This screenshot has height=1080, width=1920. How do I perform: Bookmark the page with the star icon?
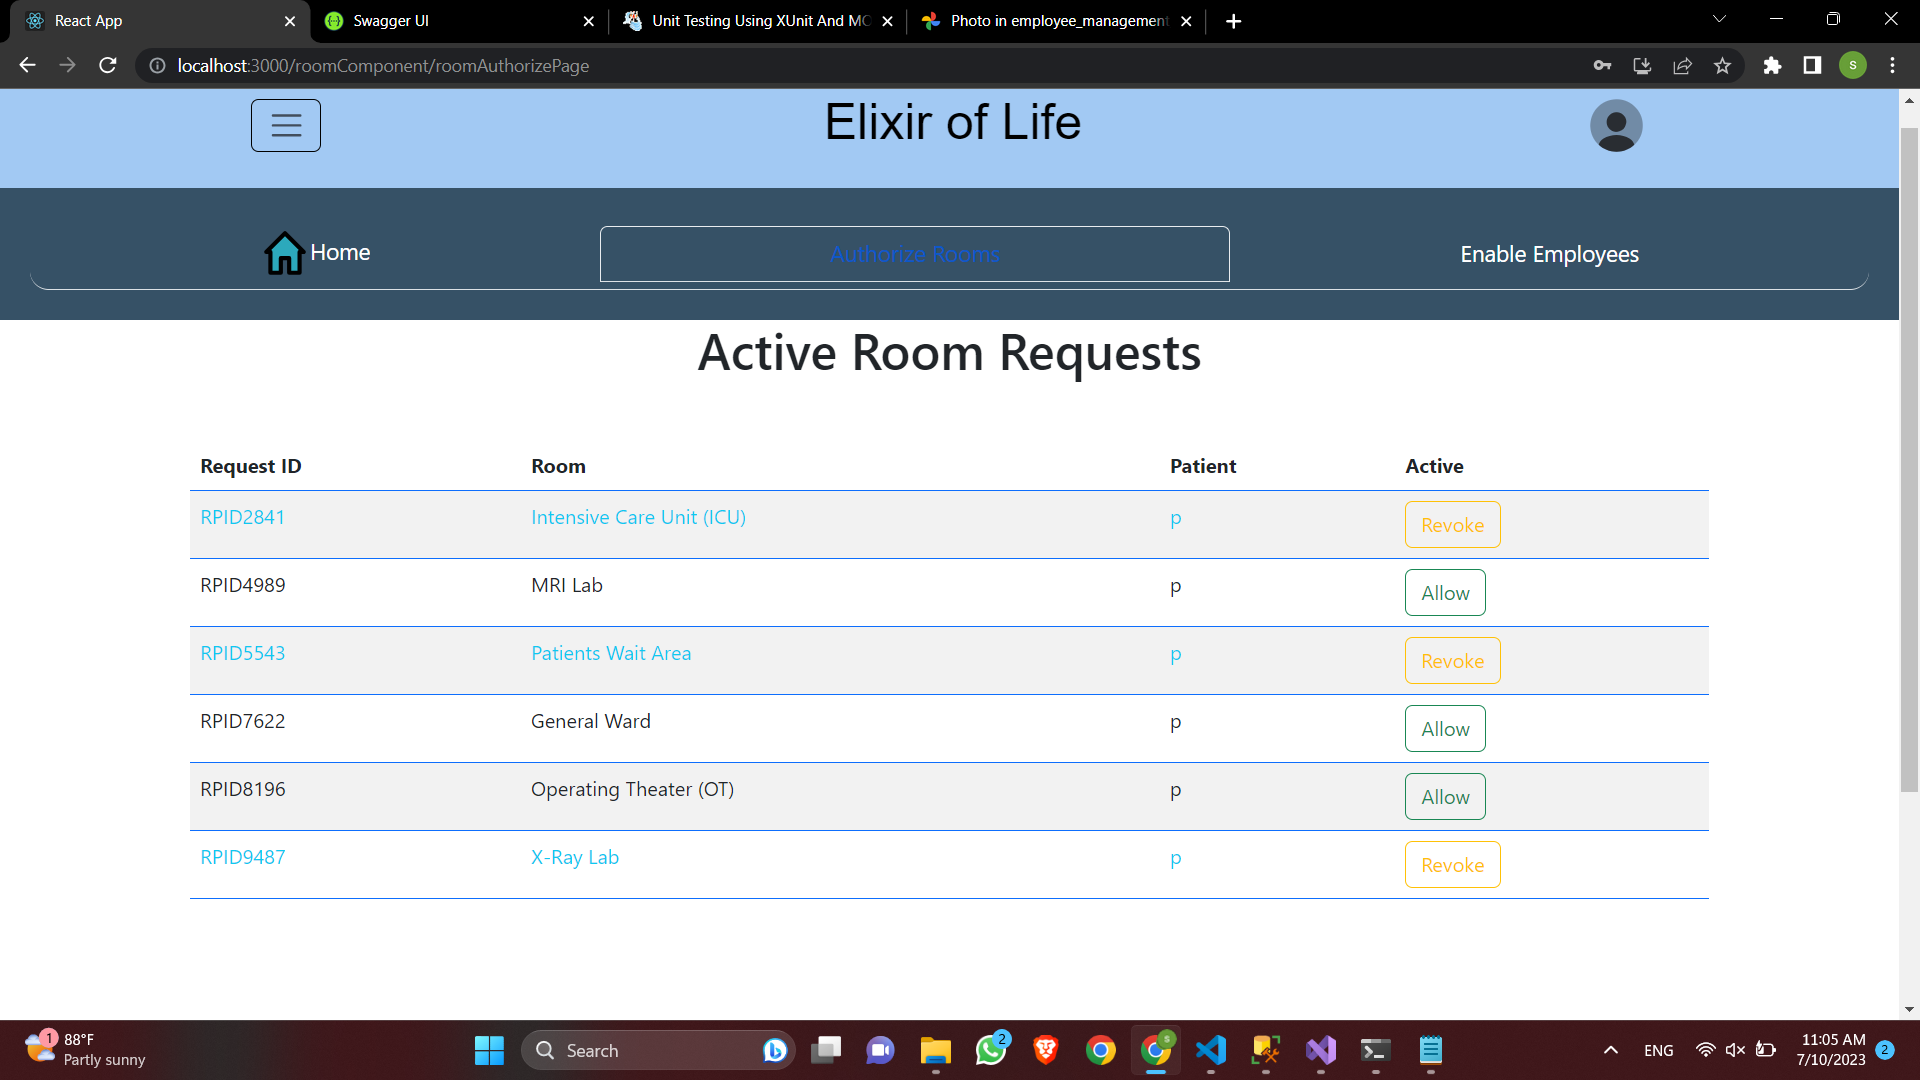pos(1722,65)
